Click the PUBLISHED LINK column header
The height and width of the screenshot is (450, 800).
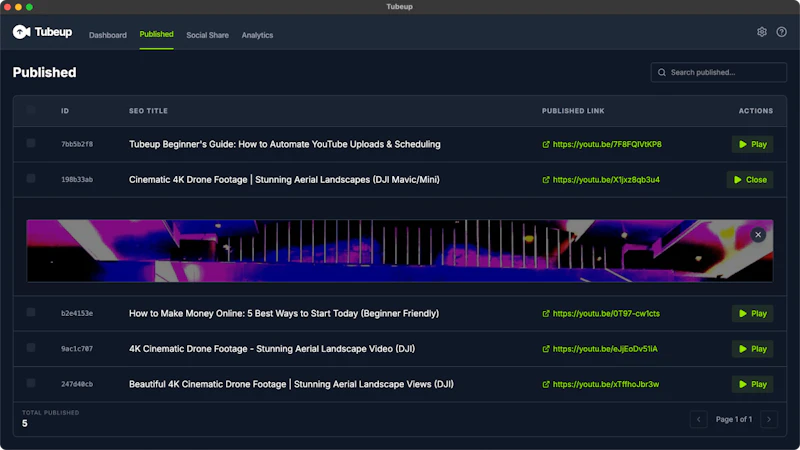click(573, 111)
